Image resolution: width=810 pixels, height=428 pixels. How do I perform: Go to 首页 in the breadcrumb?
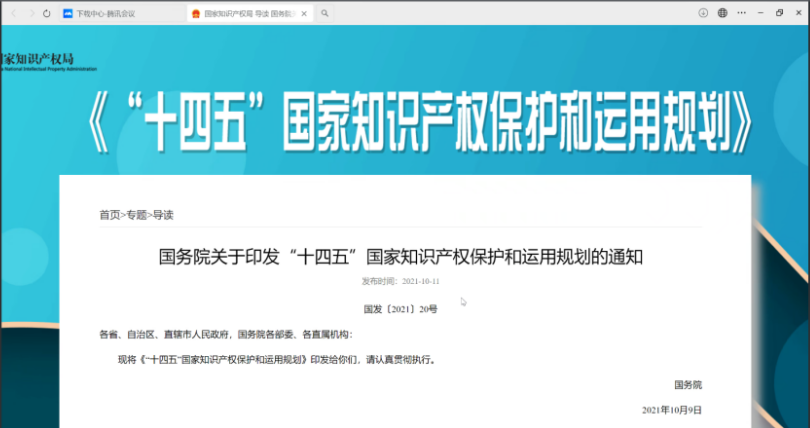tap(109, 215)
